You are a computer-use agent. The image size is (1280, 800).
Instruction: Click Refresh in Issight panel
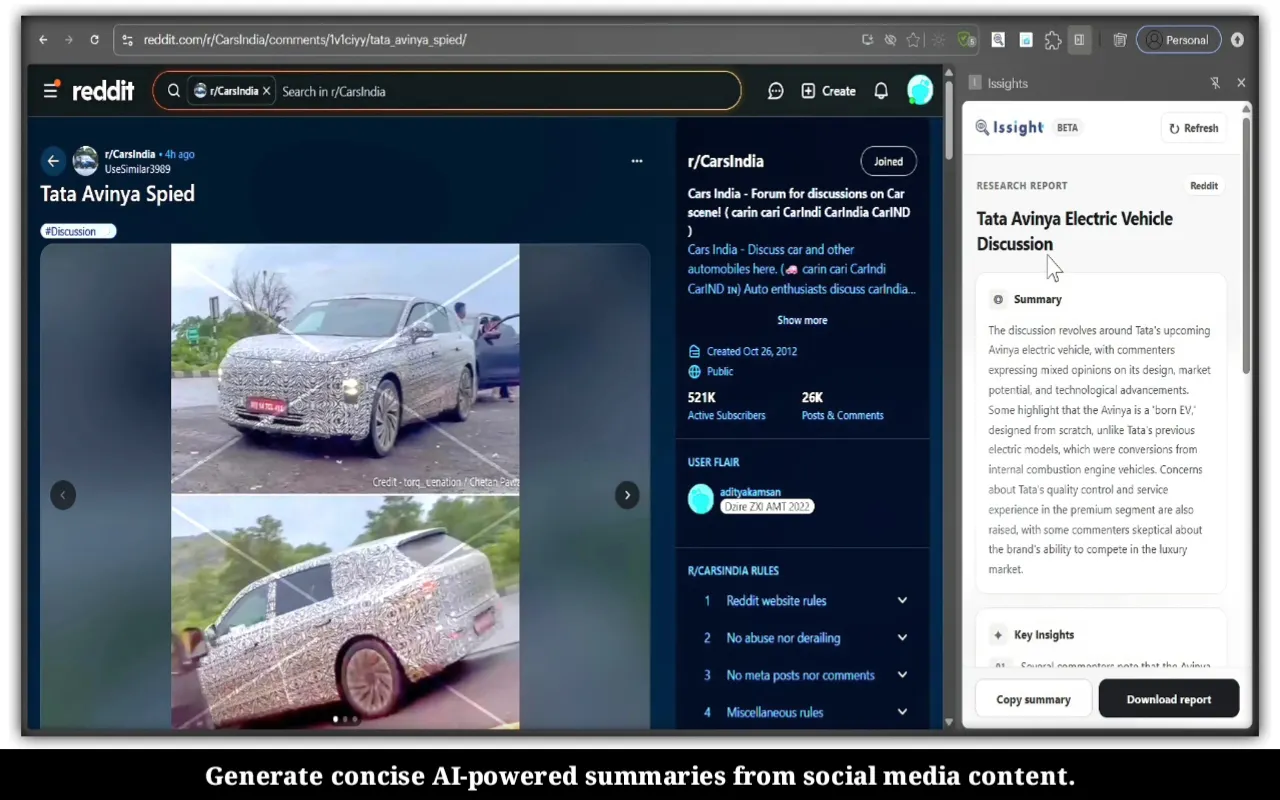tap(1194, 128)
